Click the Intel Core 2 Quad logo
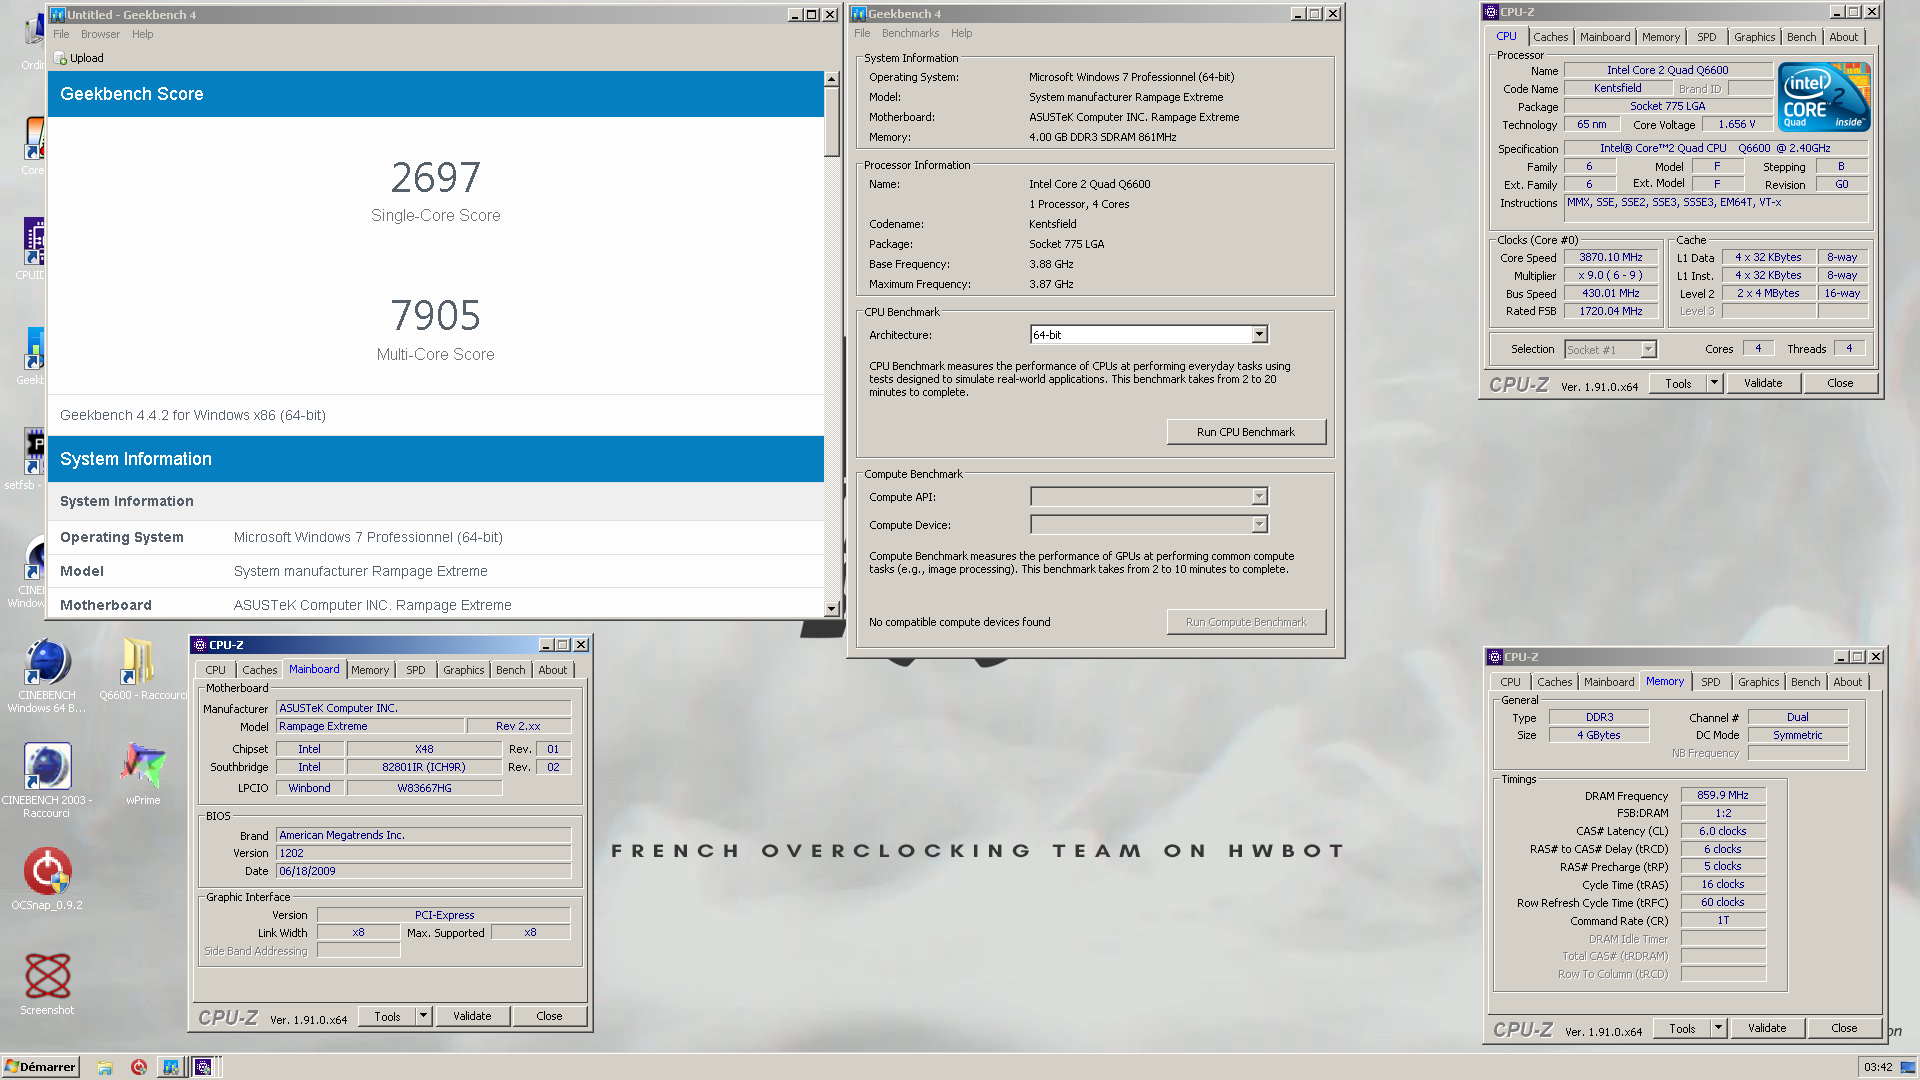The width and height of the screenshot is (1920, 1080). pyautogui.click(x=1824, y=97)
